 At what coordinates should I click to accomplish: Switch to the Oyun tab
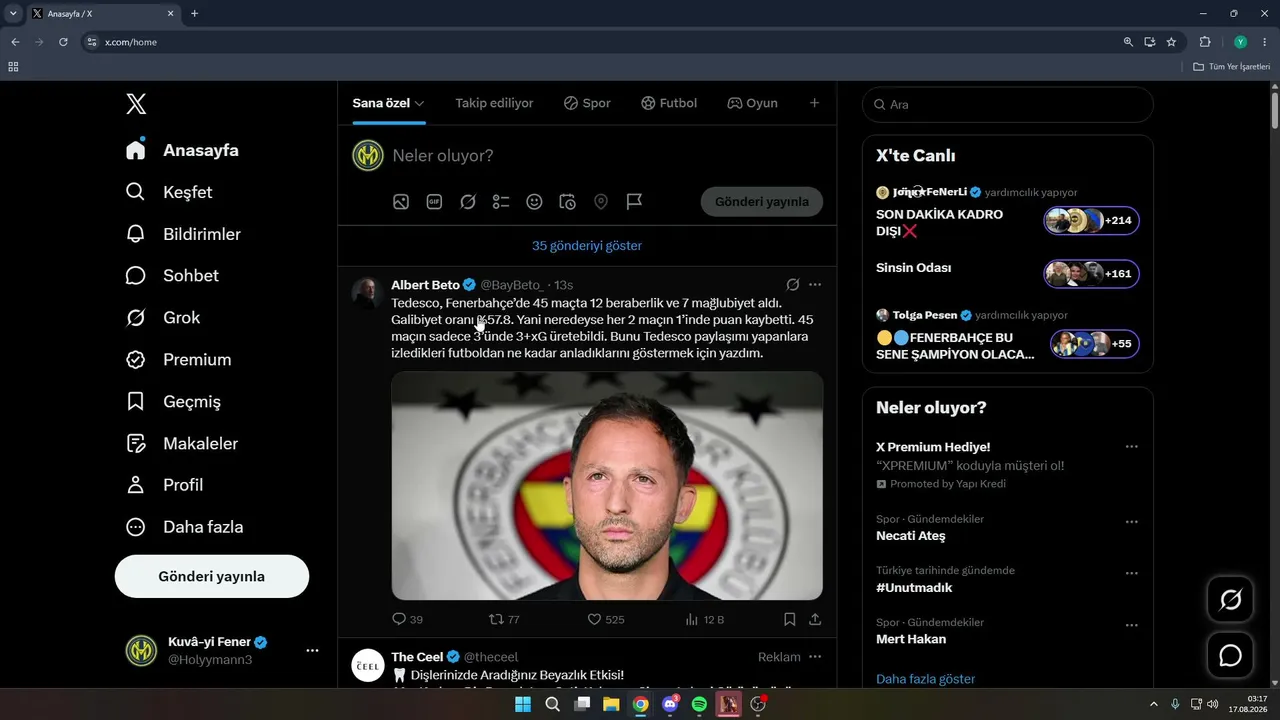coord(752,103)
